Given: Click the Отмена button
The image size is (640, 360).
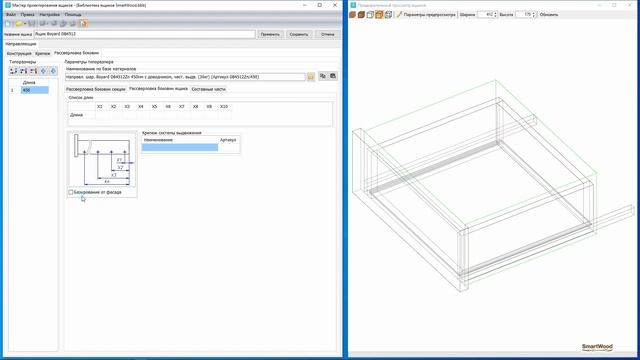Looking at the screenshot, I should [x=327, y=34].
